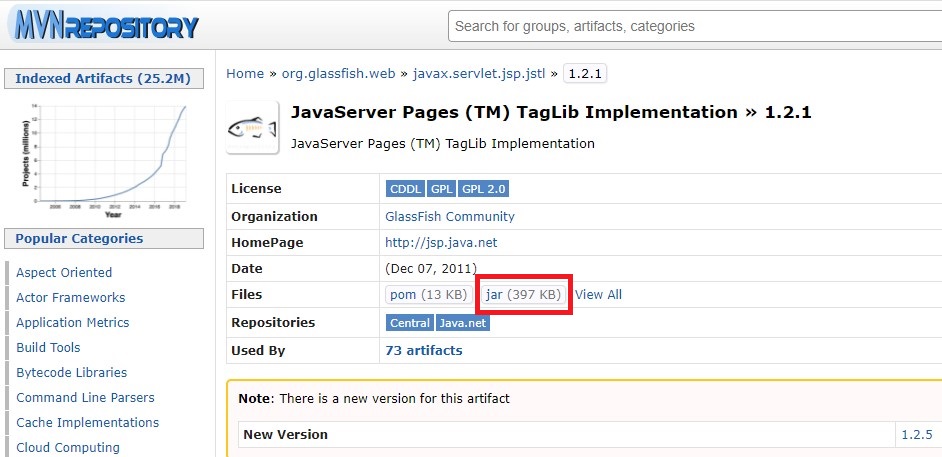Download the jar (397 KB) file
942x457 pixels.
pos(523,295)
